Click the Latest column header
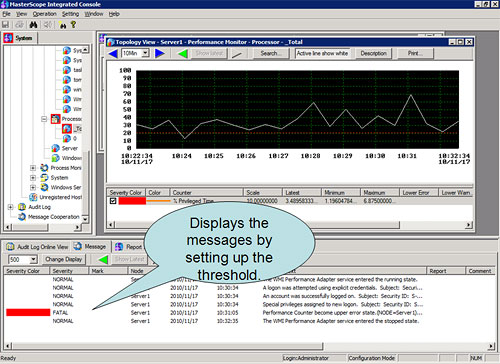This screenshot has height=364, width=500. click(x=302, y=193)
